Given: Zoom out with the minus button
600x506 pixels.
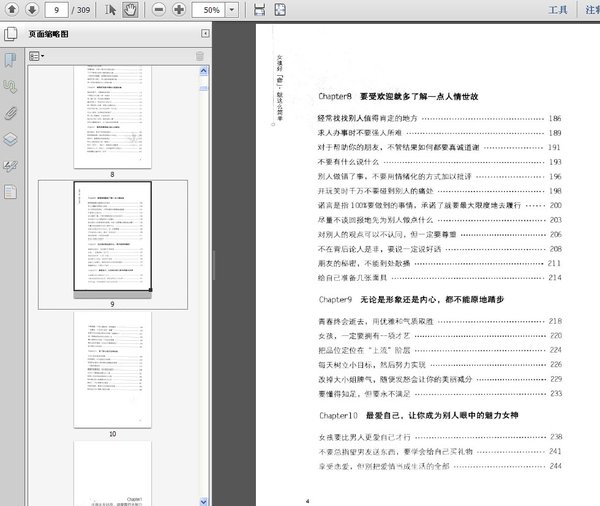Looking at the screenshot, I should [159, 10].
